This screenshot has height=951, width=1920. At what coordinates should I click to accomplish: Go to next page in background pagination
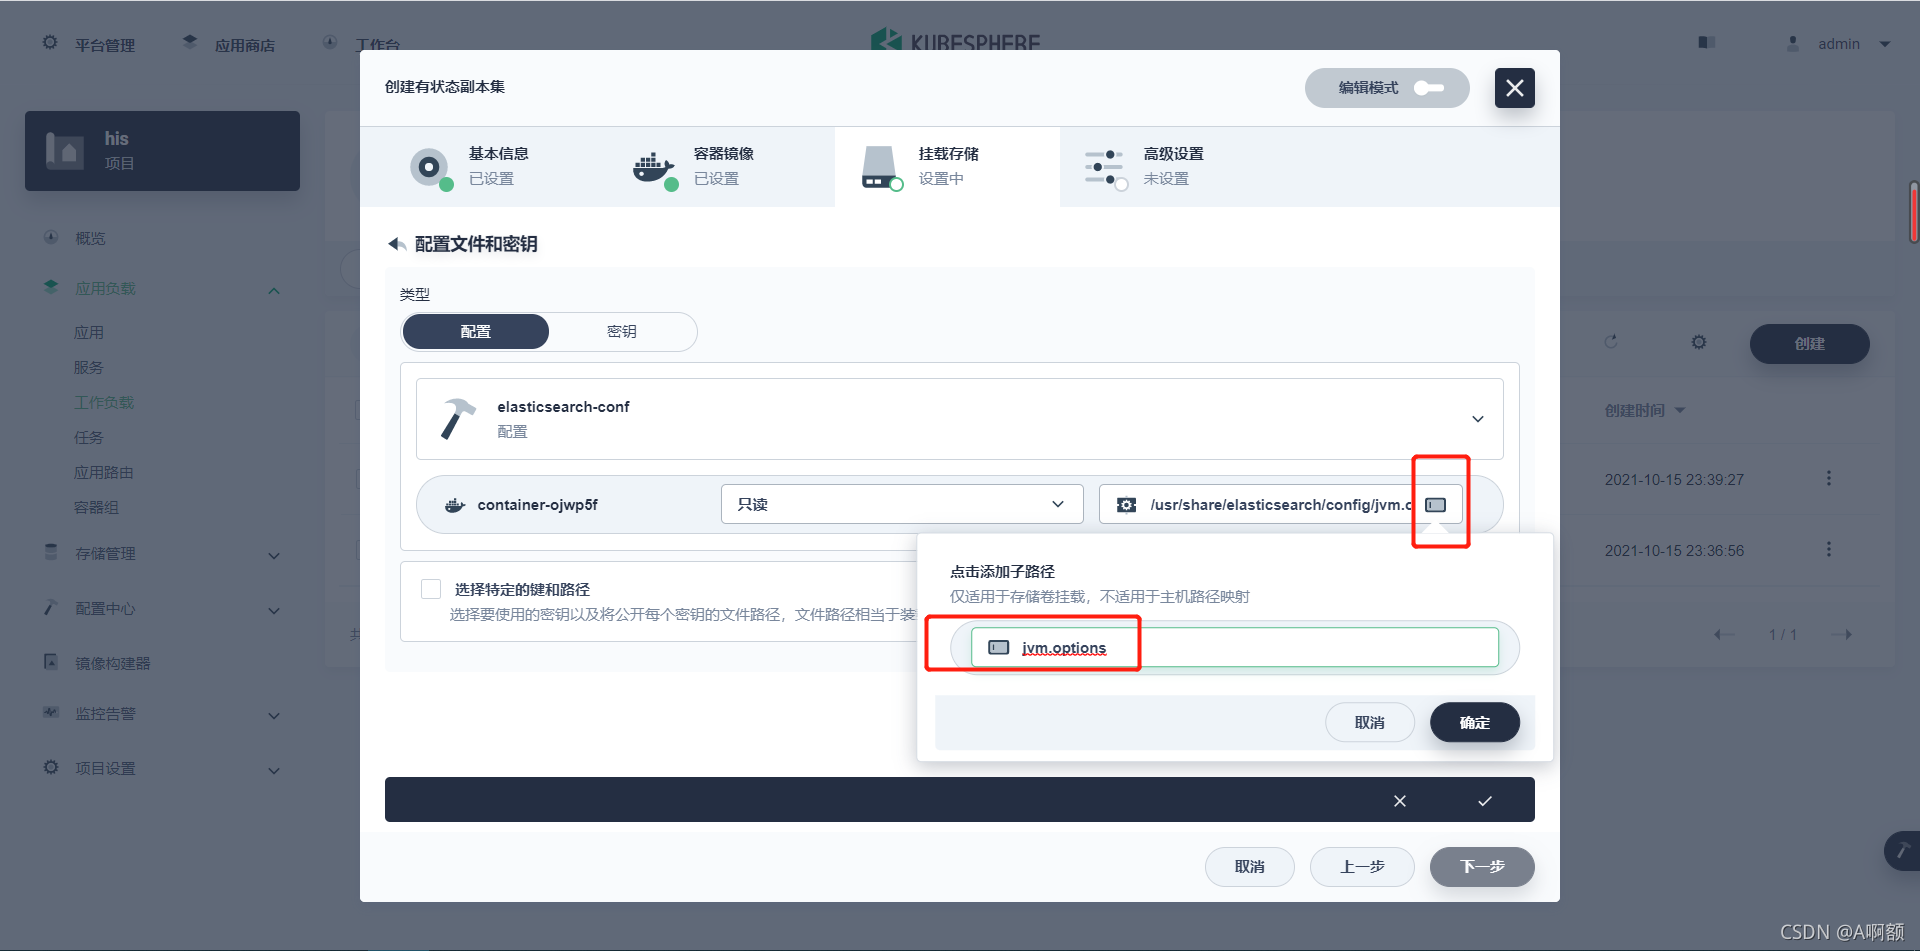pyautogui.click(x=1842, y=634)
